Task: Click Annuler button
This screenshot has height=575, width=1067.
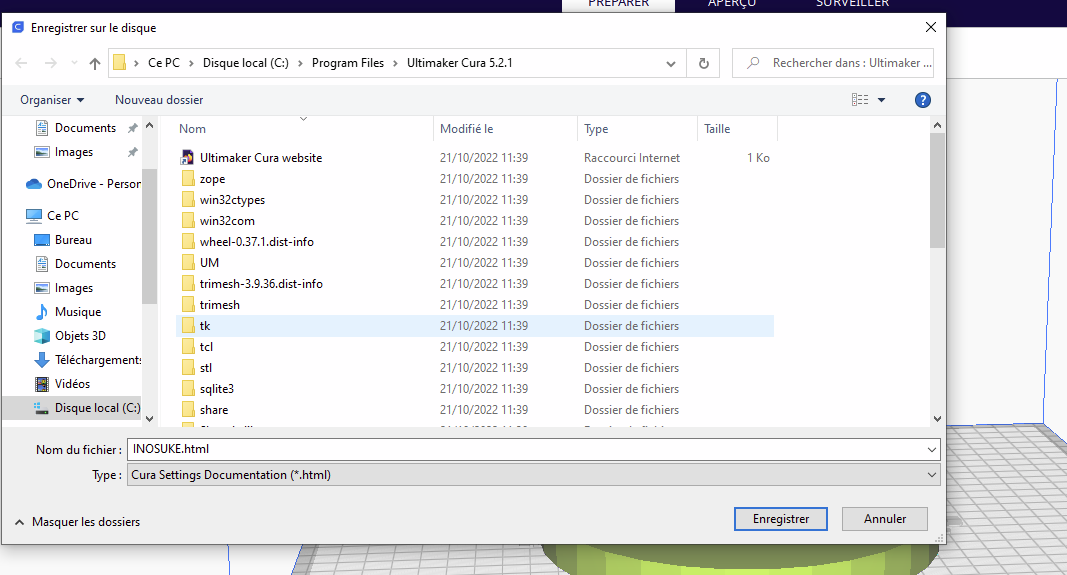Action: click(x=885, y=519)
